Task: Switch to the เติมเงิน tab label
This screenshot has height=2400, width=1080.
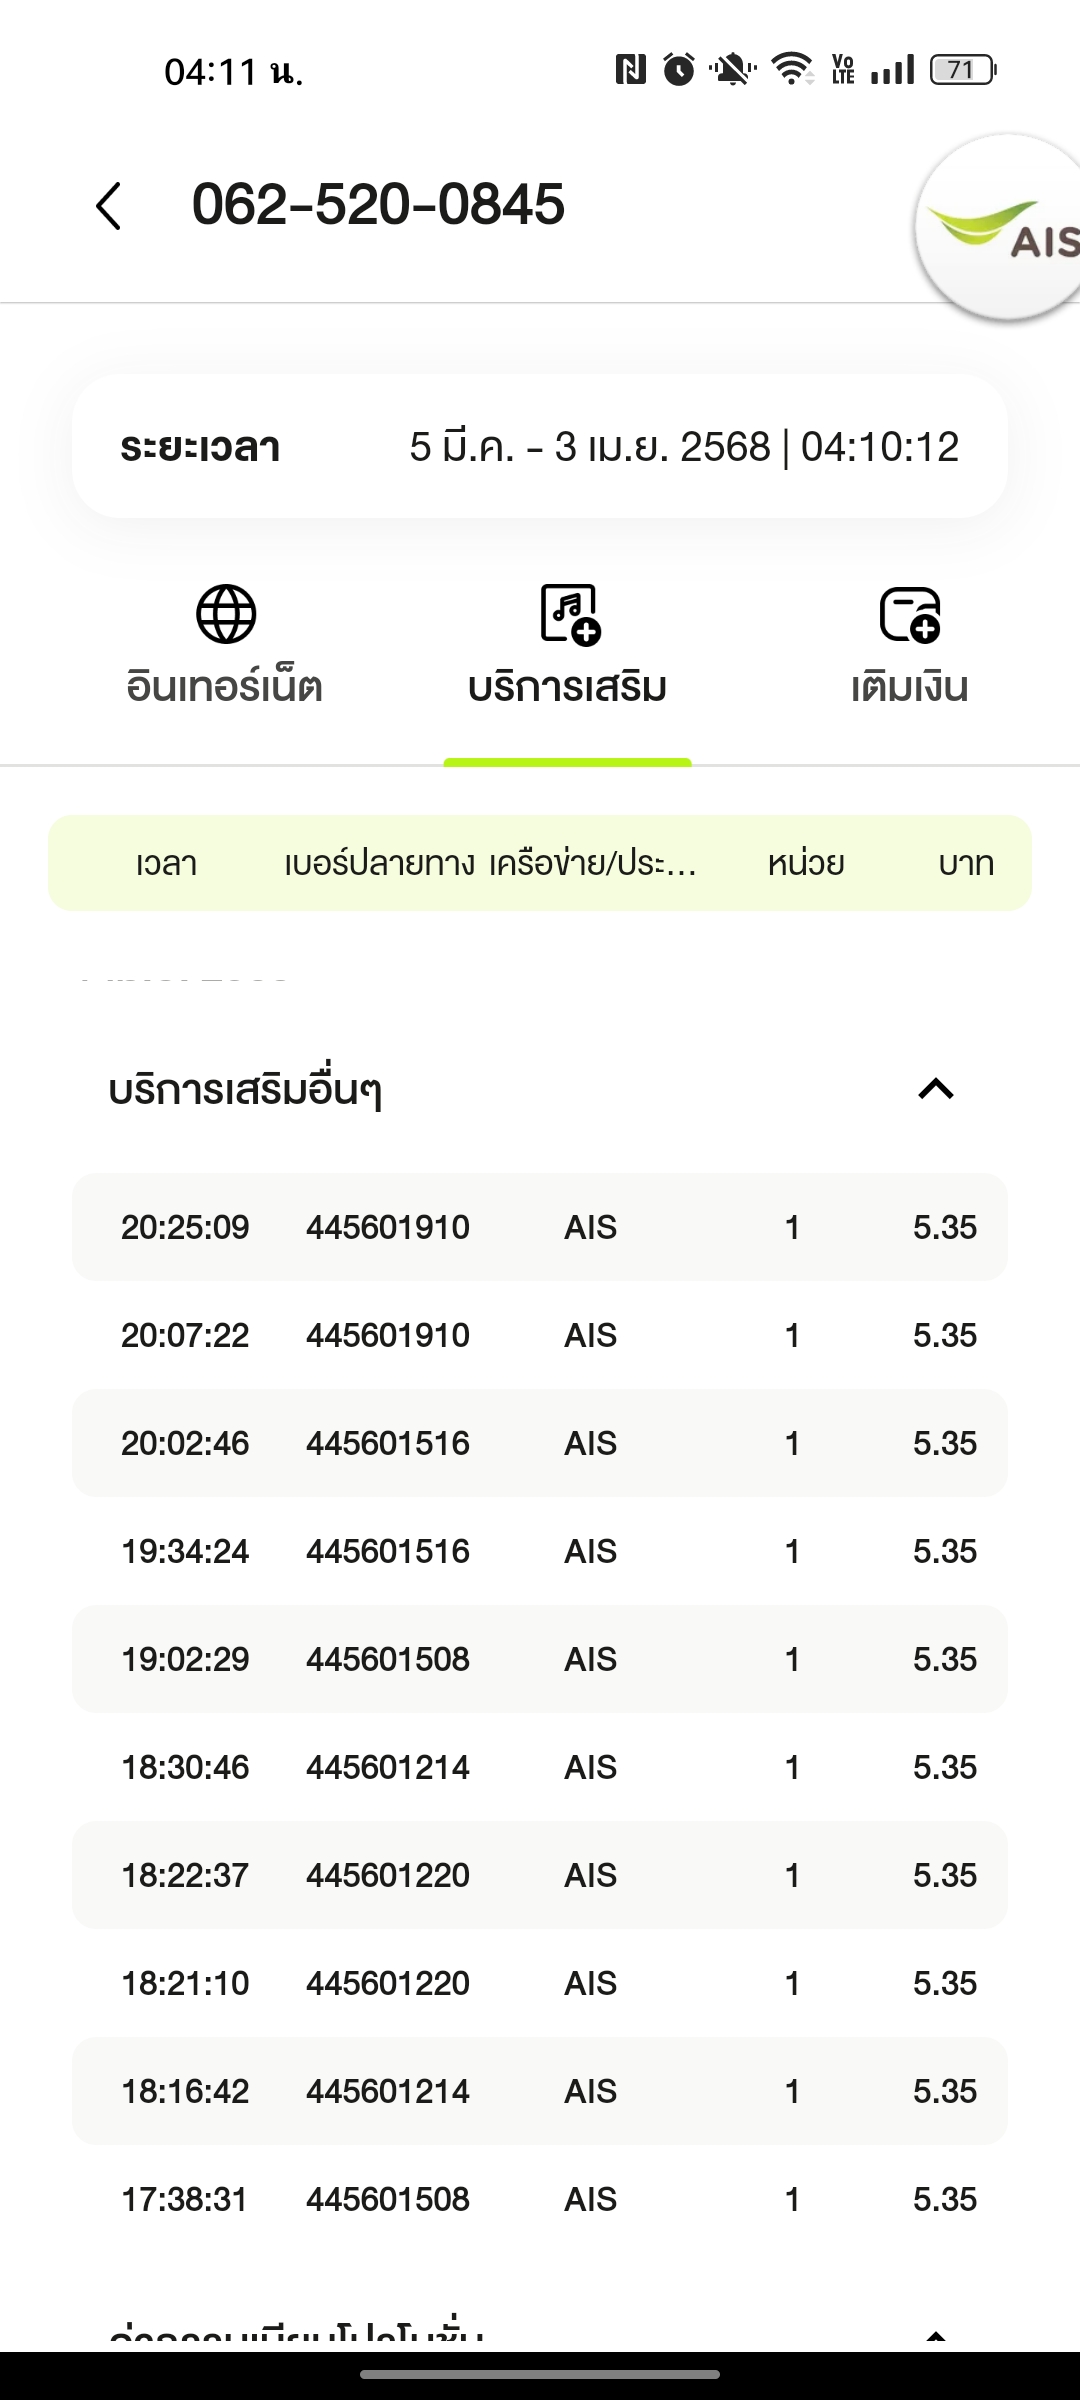Action: pos(910,687)
